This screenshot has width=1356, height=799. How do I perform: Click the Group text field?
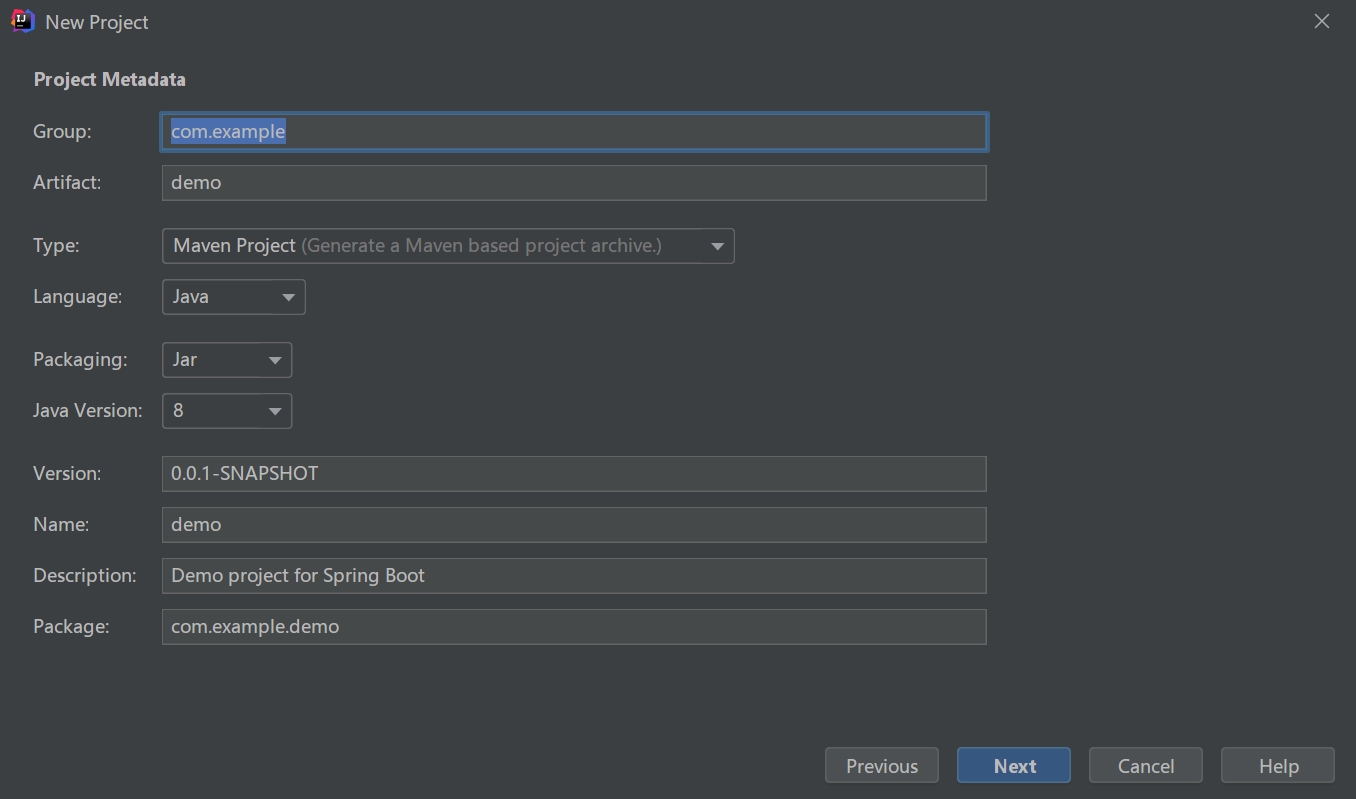pos(574,132)
